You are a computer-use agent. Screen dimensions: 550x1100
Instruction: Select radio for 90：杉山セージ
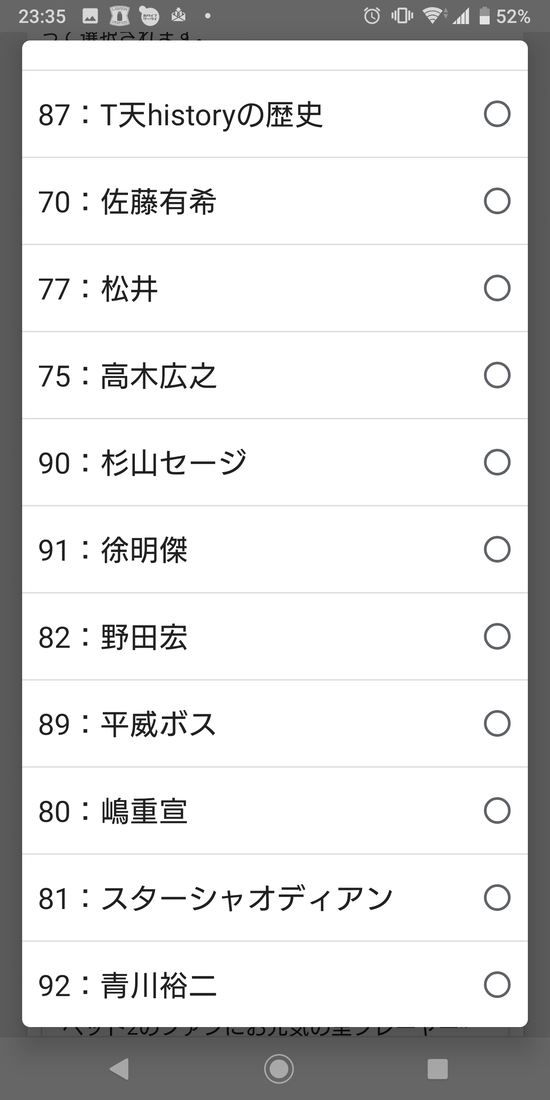[x=497, y=462]
